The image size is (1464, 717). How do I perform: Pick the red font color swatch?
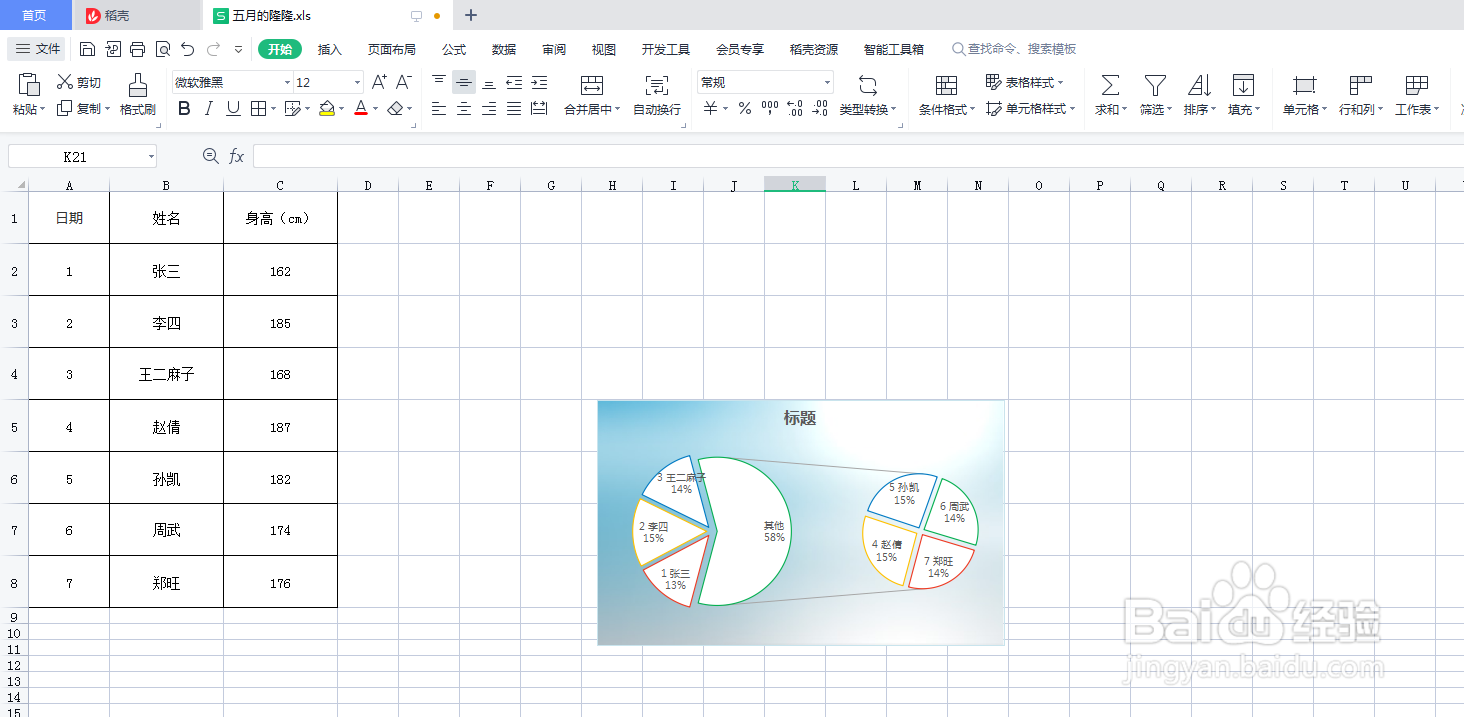click(x=362, y=109)
